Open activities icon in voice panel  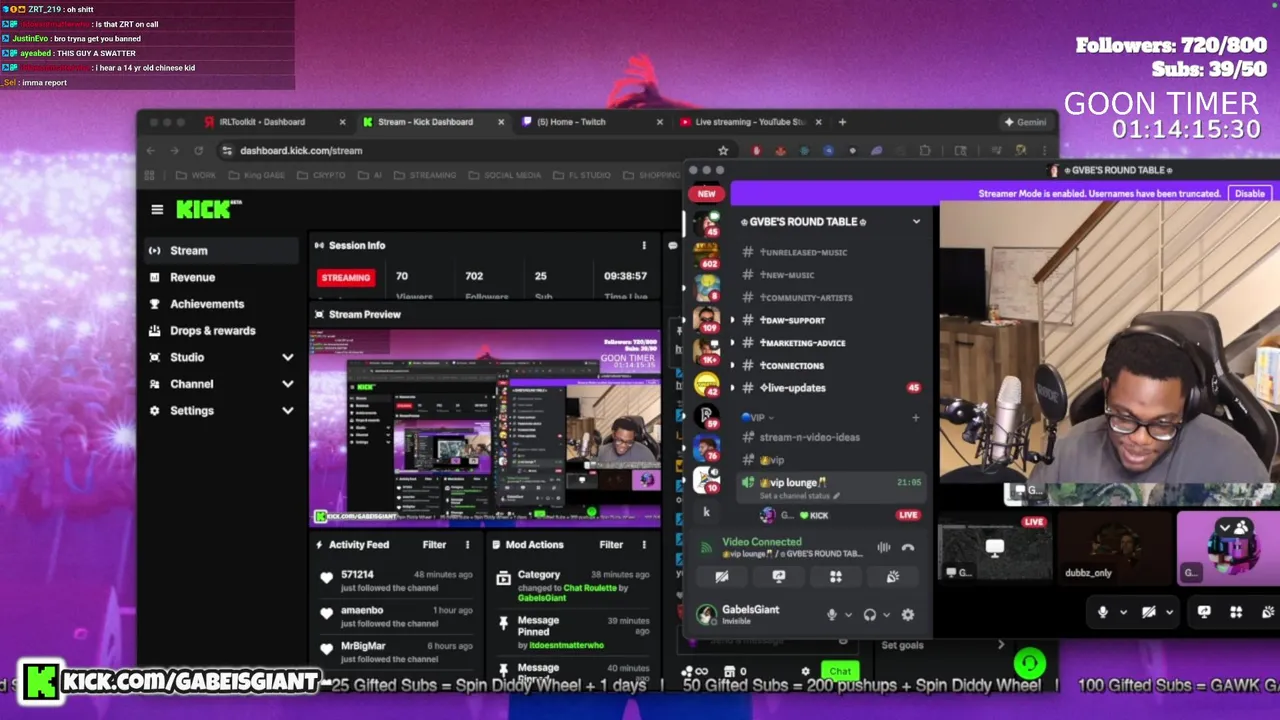[x=836, y=577]
